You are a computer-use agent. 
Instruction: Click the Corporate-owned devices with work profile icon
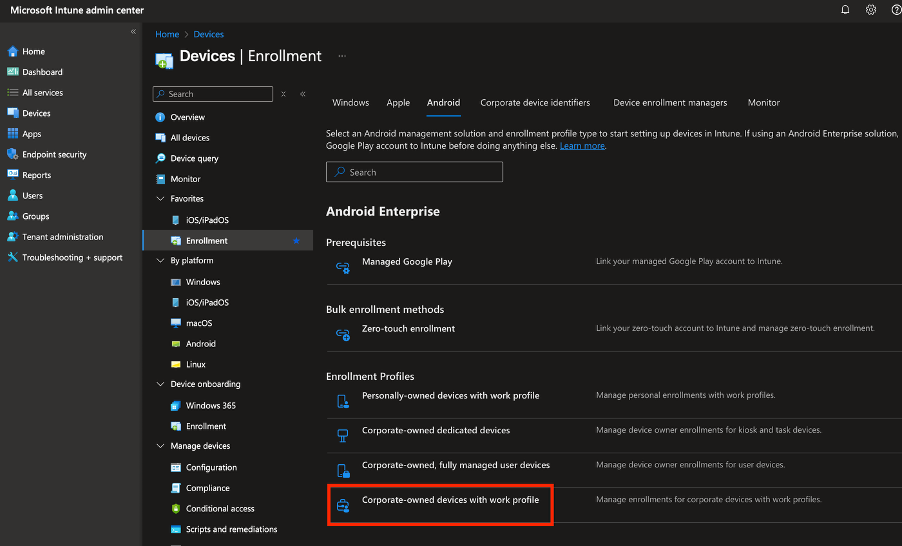343,506
